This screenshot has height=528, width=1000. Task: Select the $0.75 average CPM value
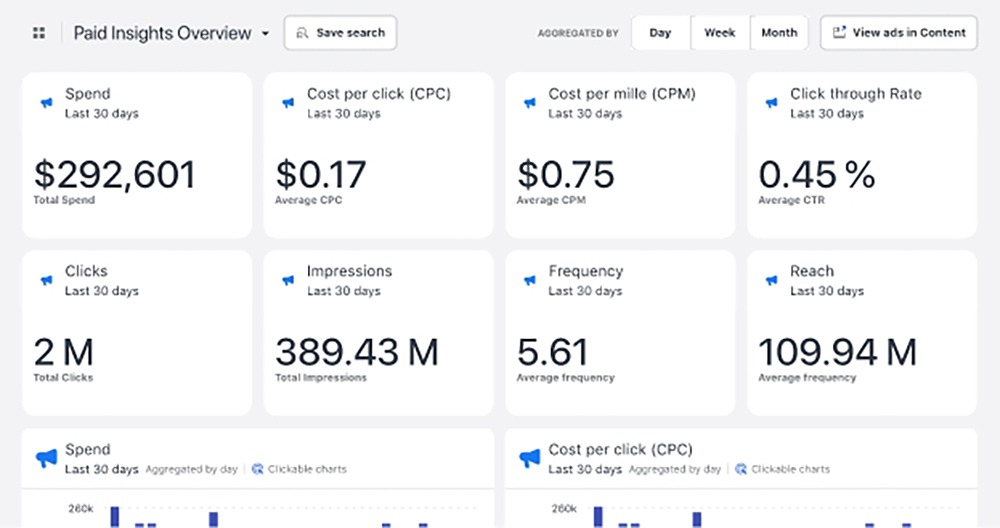click(566, 174)
